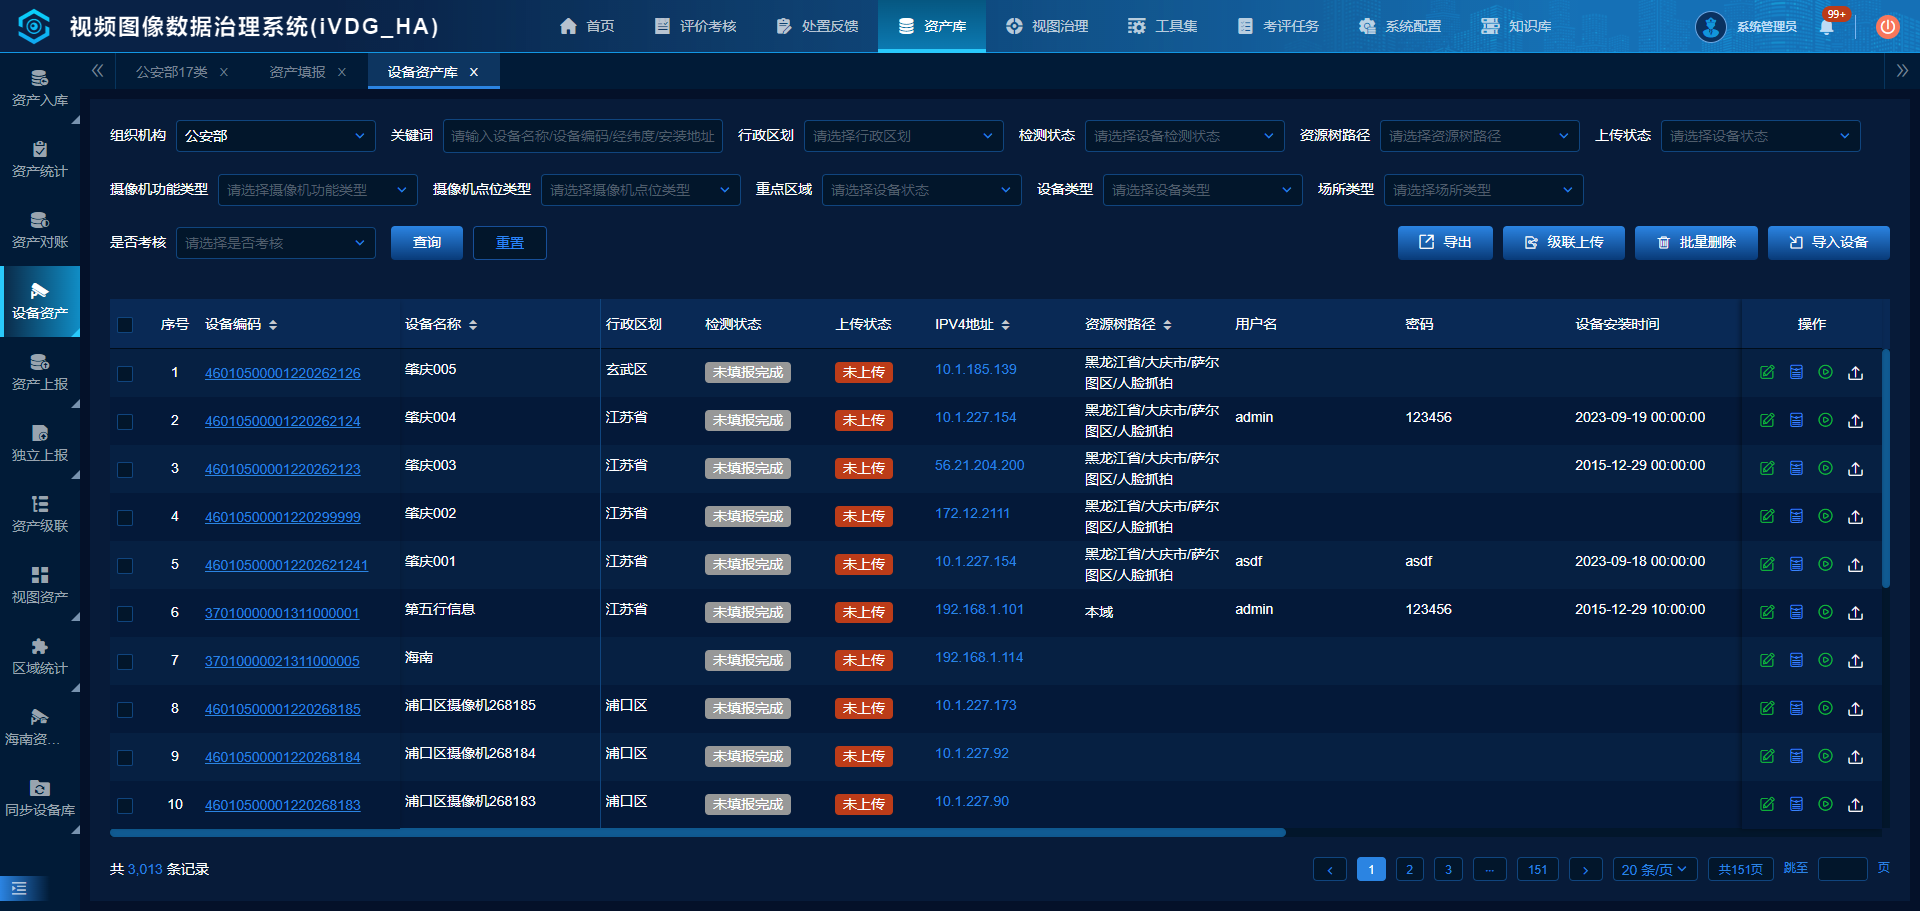Click the detail document icon for row 肇庆004

pos(1796,421)
